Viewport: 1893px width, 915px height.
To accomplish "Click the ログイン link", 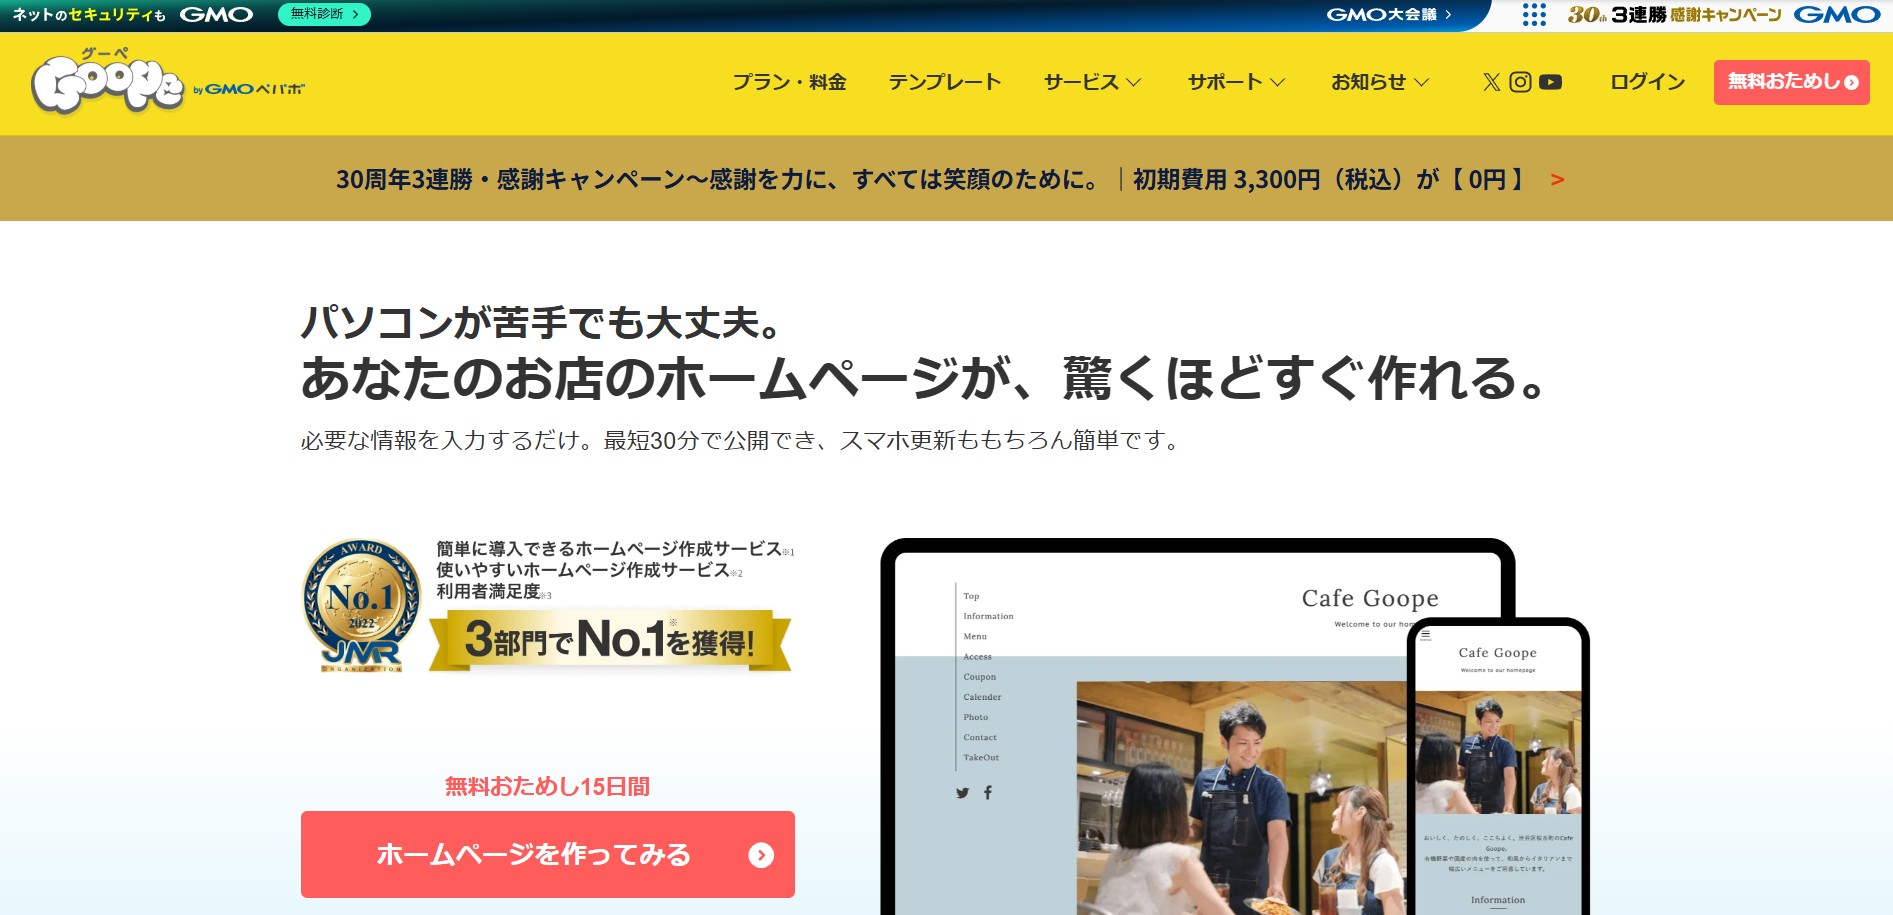I will click(1648, 82).
